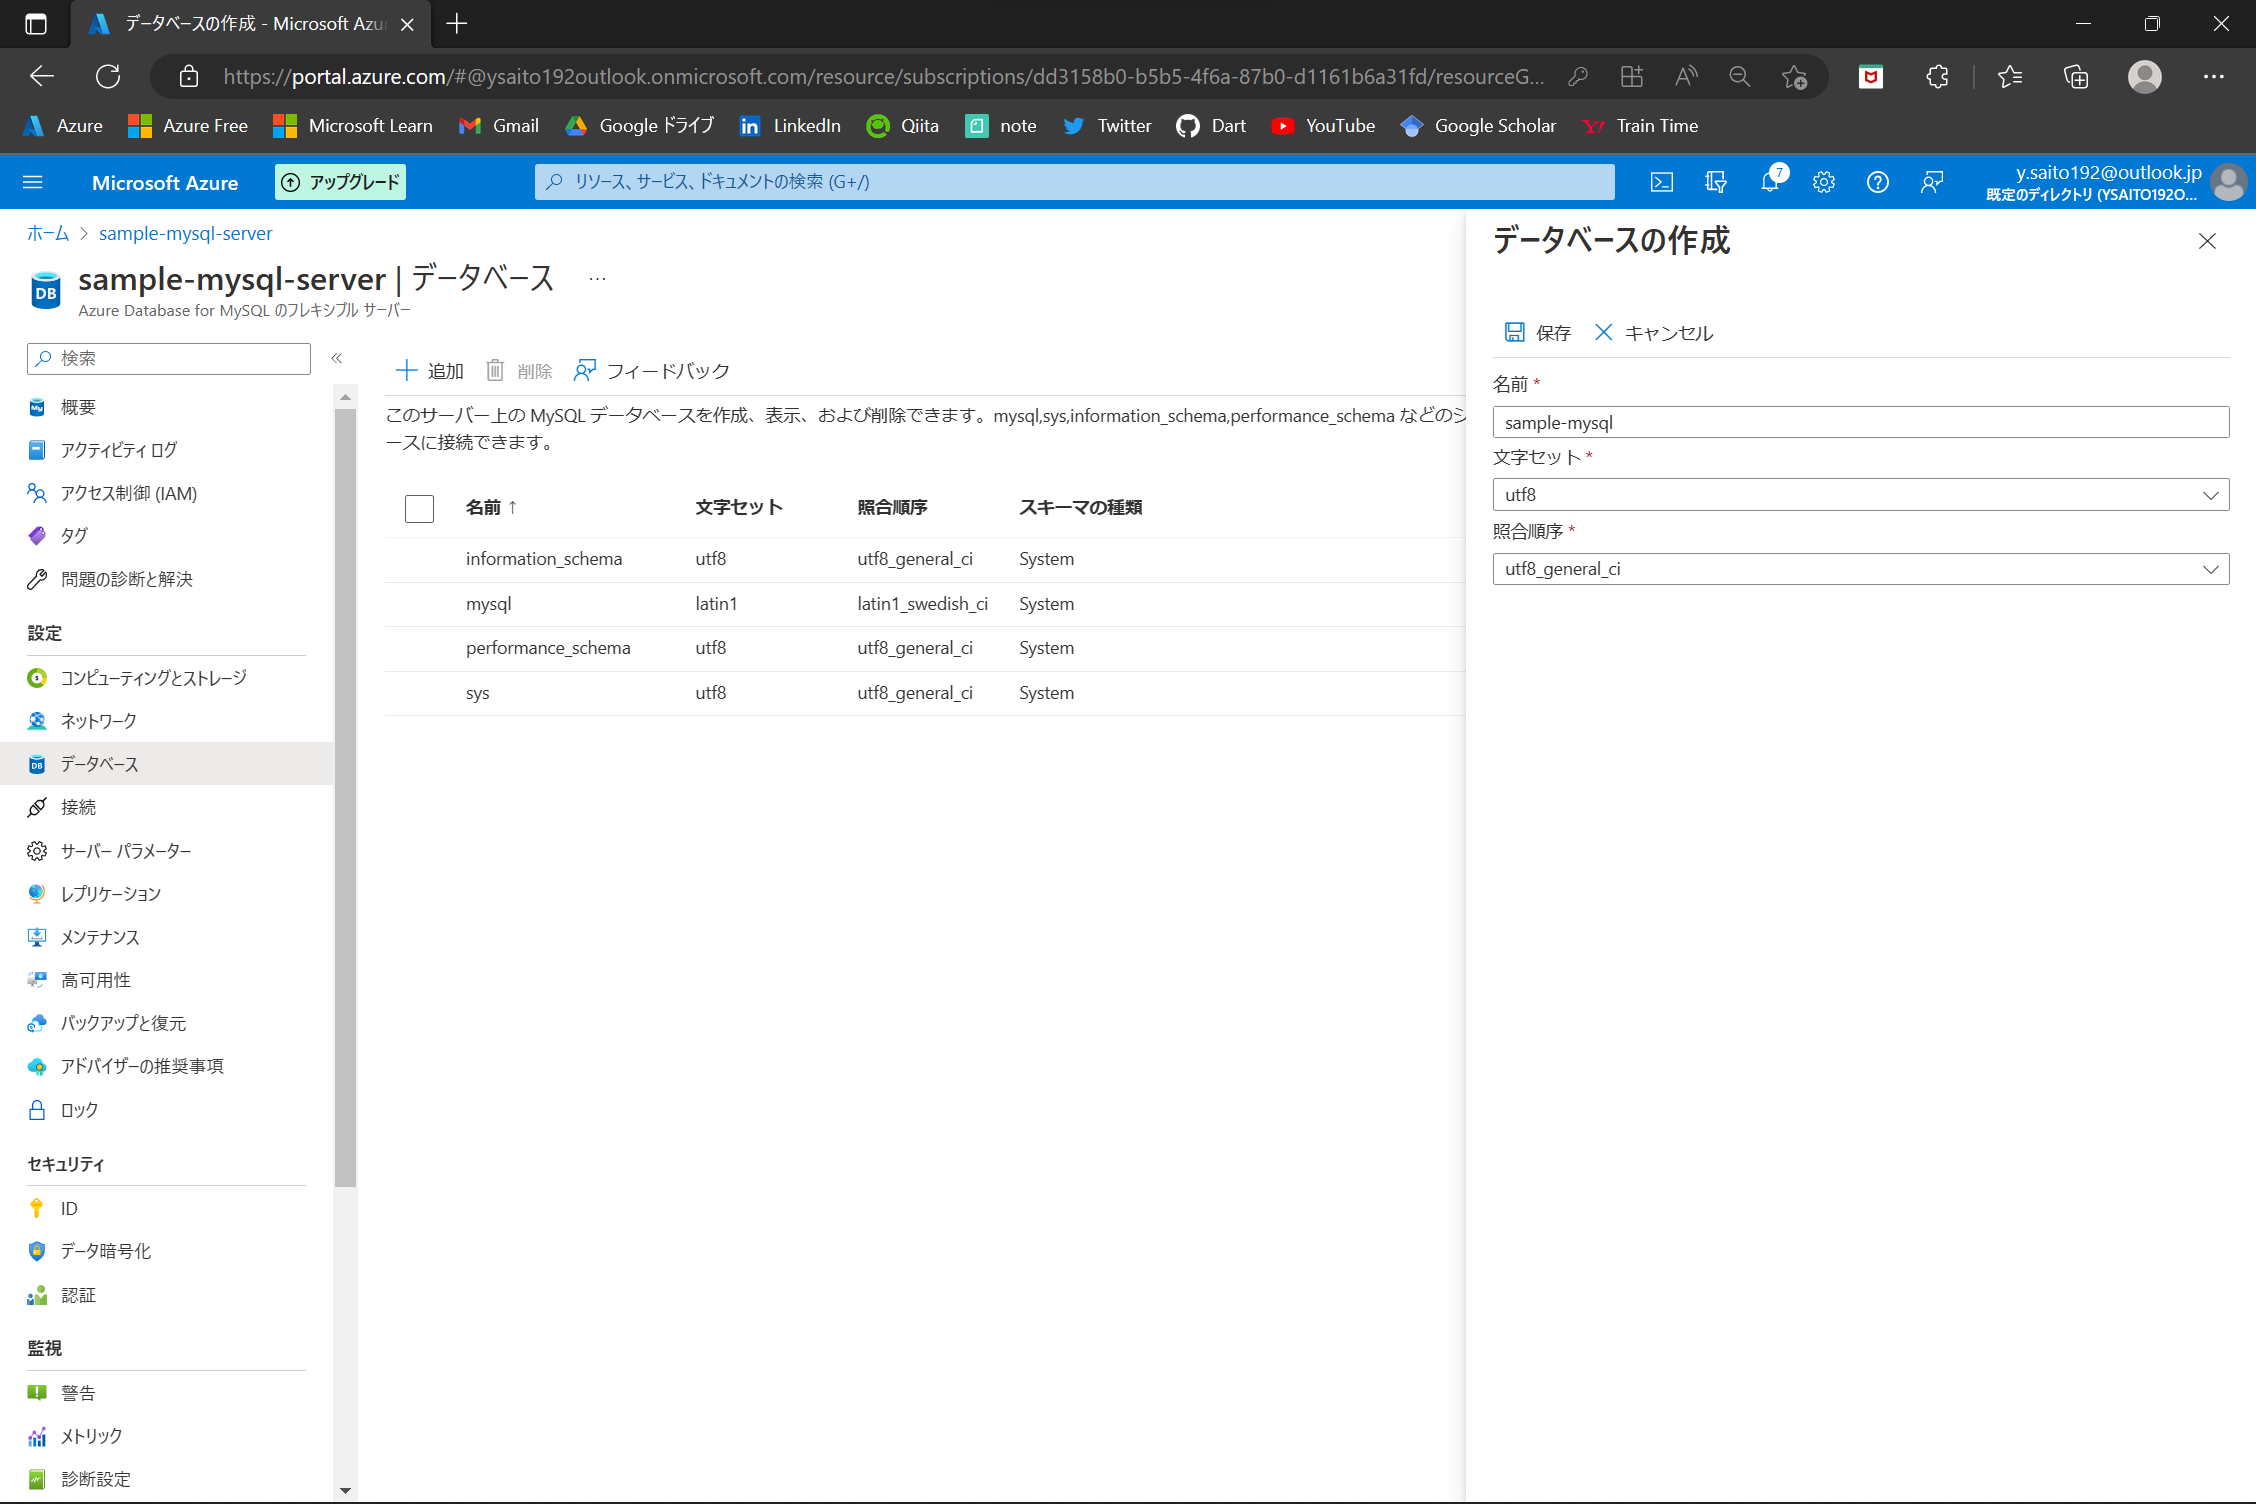Screen dimensions: 2256x1504
Task: Click 追加 to add a database
Action: pos(429,370)
